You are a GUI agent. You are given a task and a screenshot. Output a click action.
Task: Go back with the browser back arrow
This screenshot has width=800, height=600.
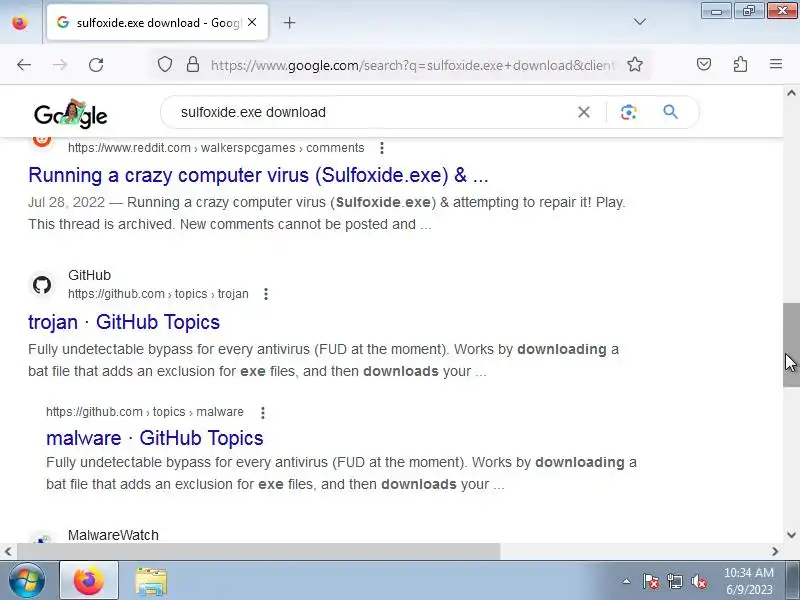24,65
